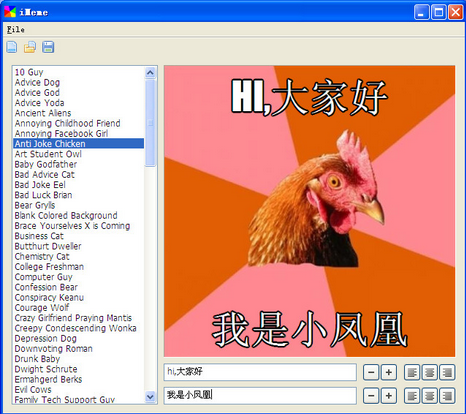
Task: Click the meme list scrollbar thumb
Action: (150, 123)
